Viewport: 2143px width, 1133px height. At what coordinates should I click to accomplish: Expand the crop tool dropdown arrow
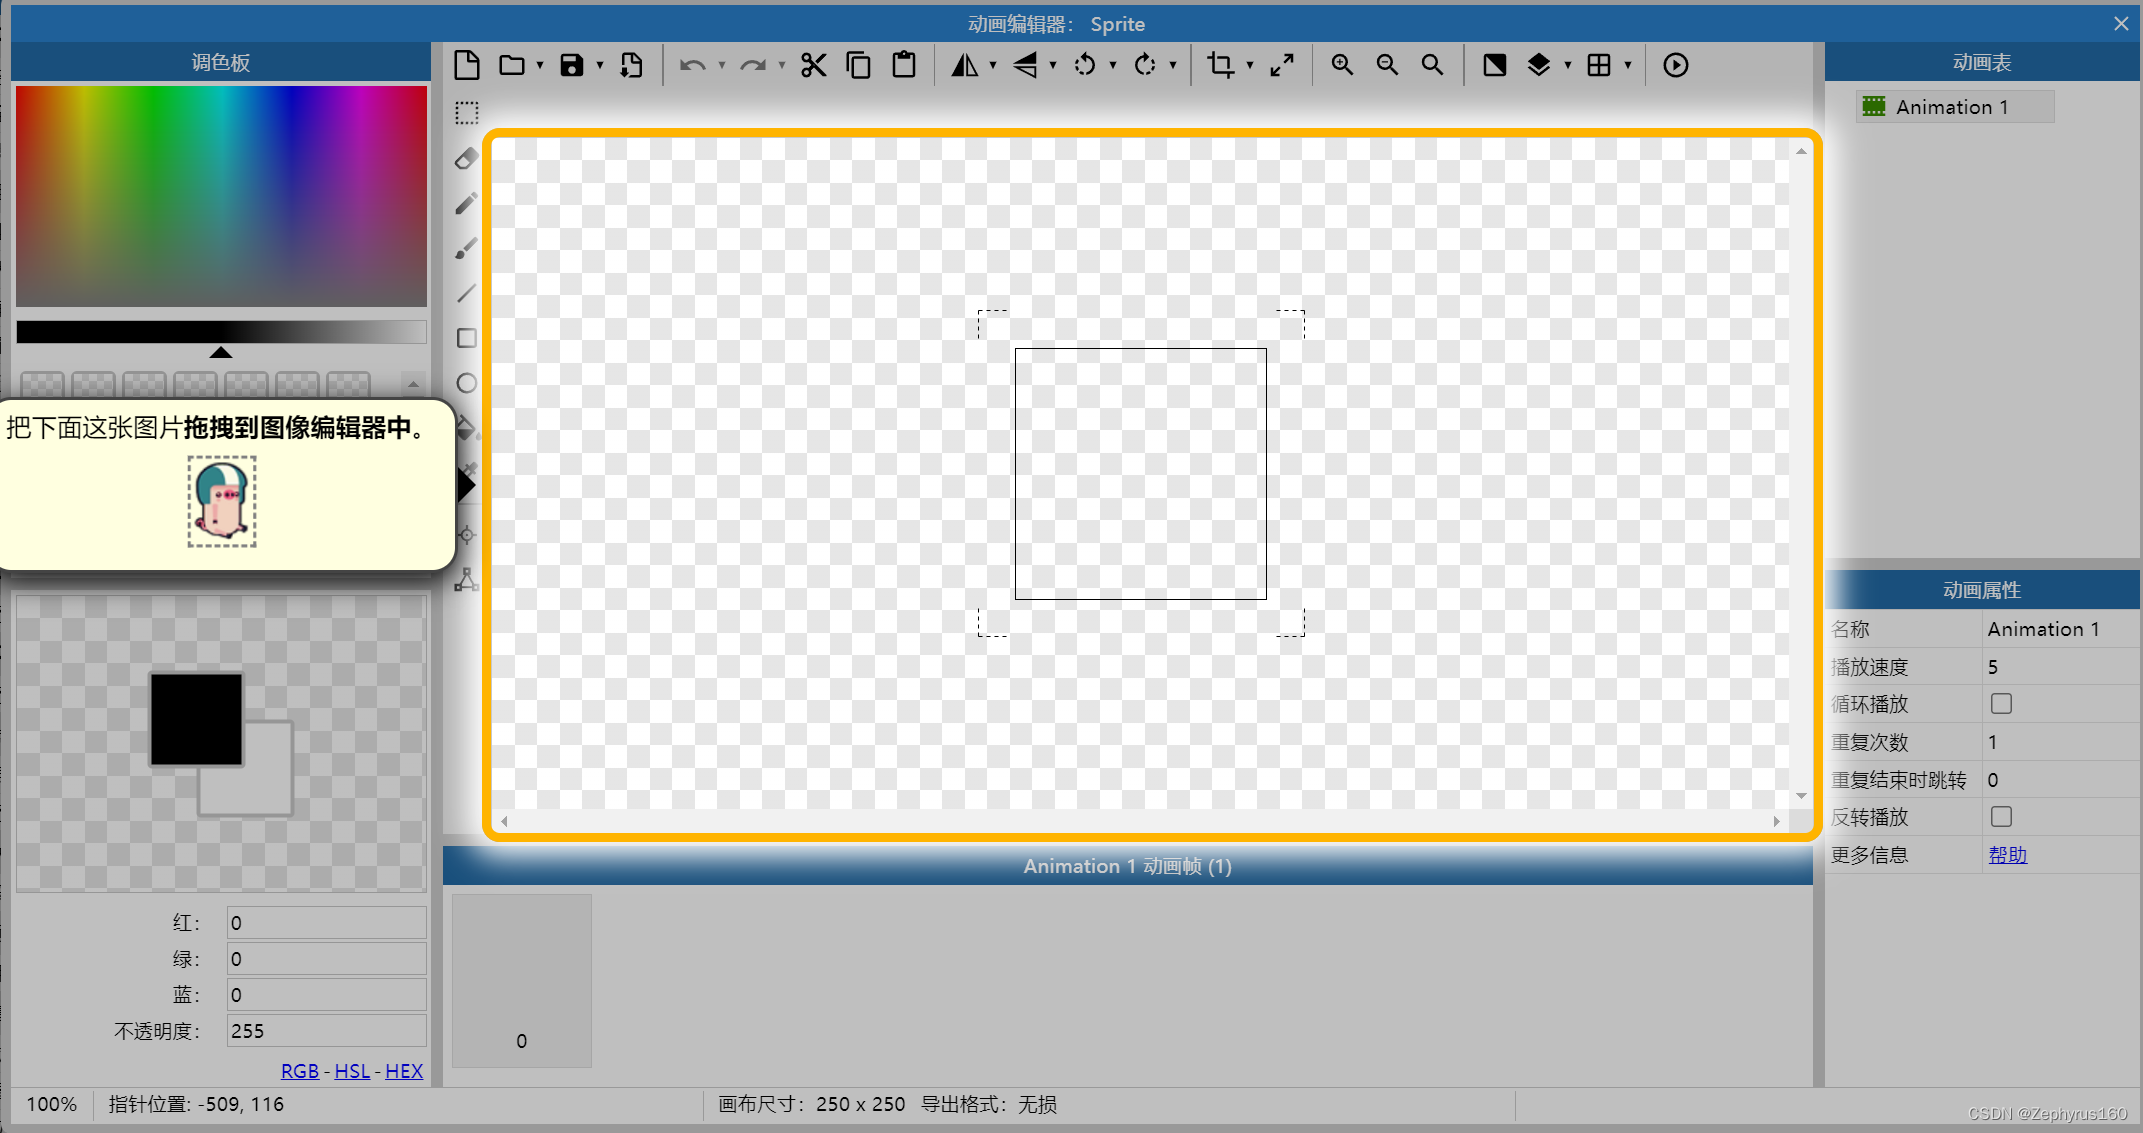(1250, 66)
